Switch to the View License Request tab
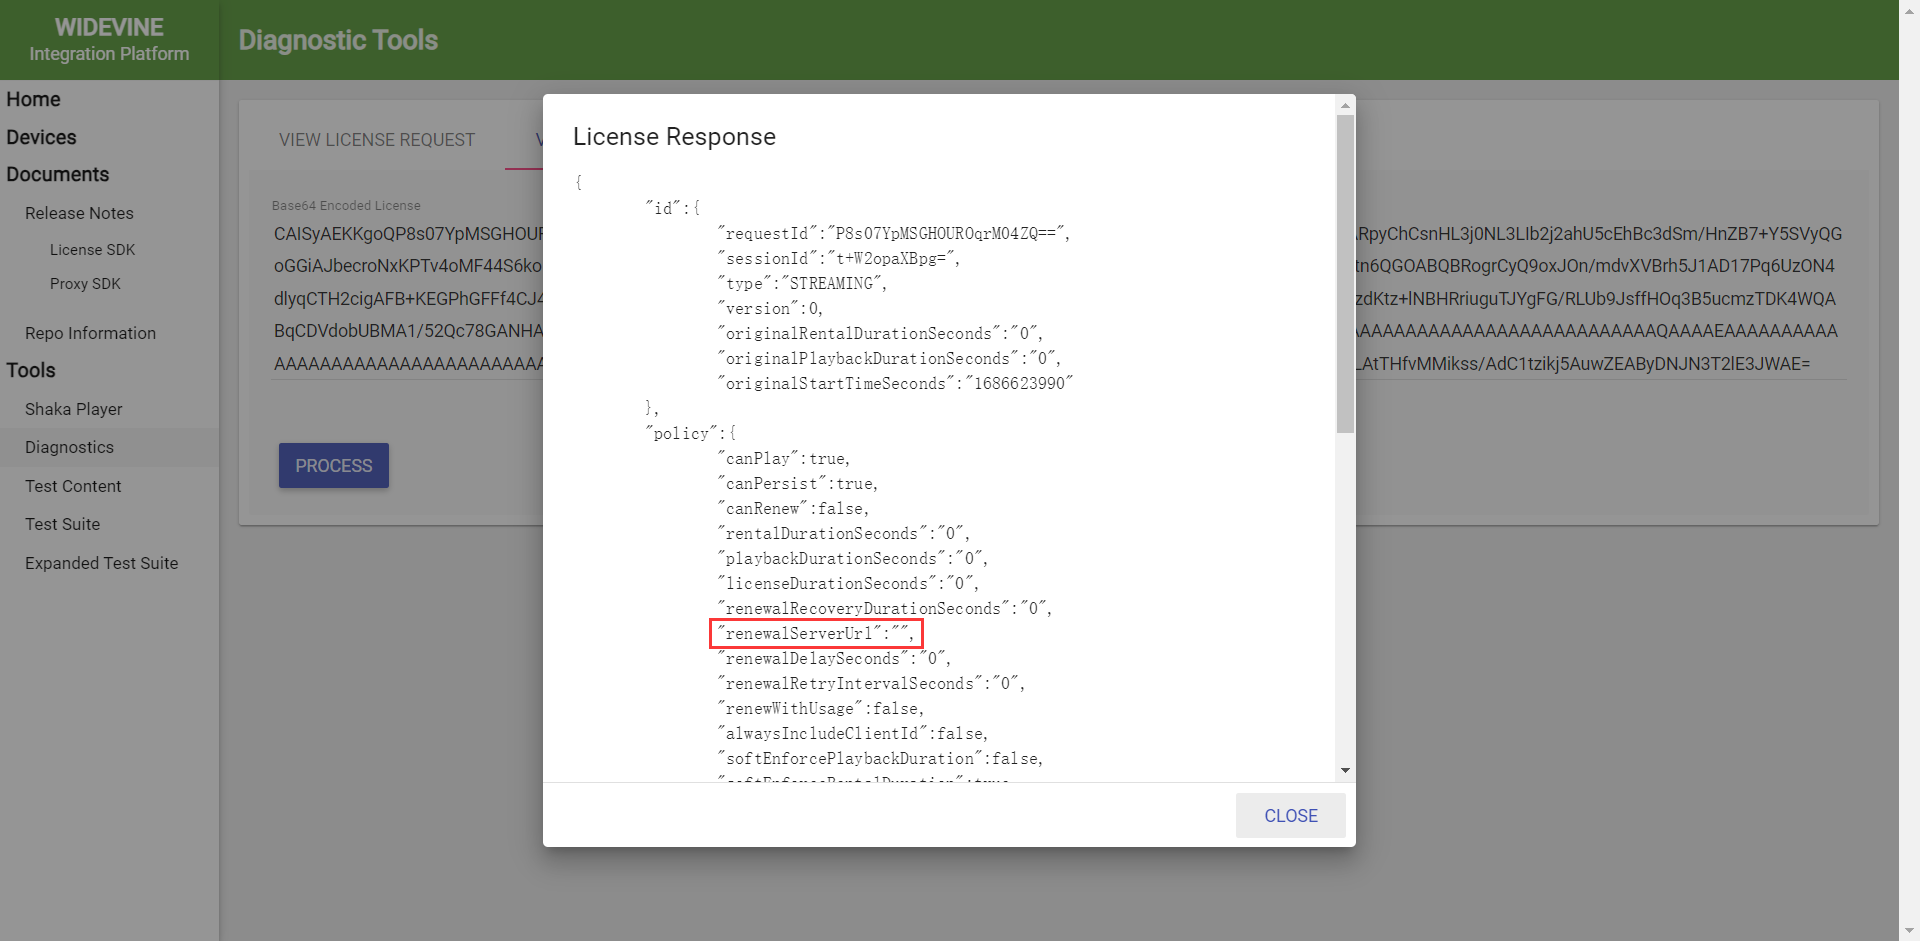The width and height of the screenshot is (1920, 941). pos(377,140)
